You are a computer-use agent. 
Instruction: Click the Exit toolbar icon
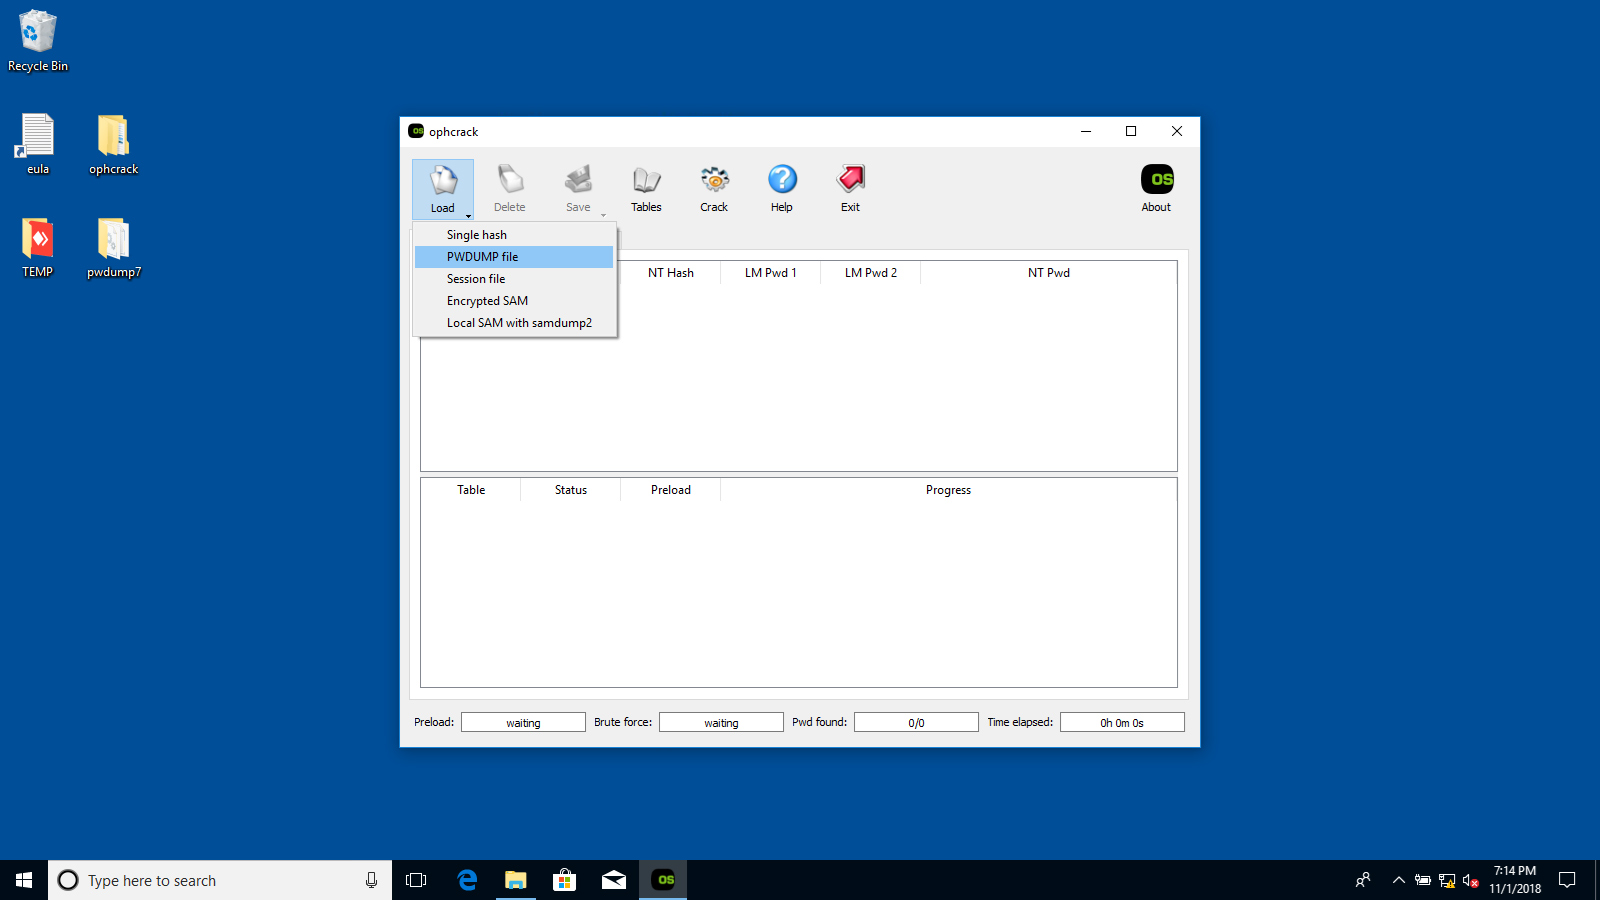pos(850,189)
